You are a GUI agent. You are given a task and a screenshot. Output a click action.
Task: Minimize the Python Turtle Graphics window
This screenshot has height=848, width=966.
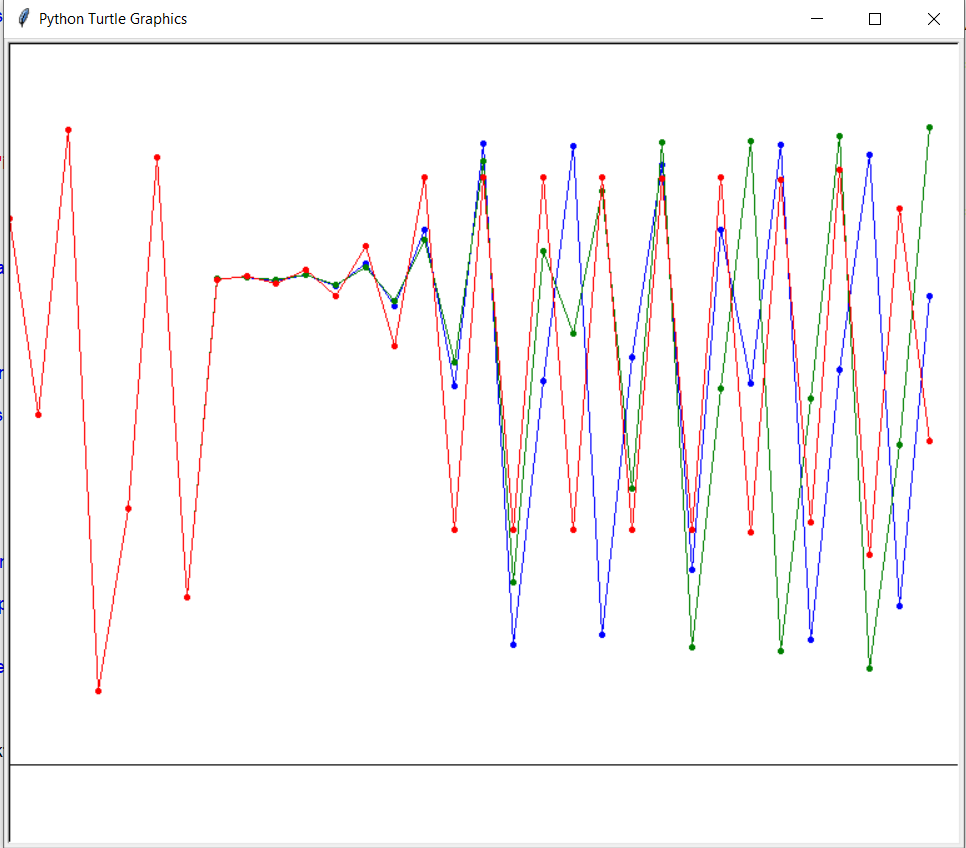(817, 19)
